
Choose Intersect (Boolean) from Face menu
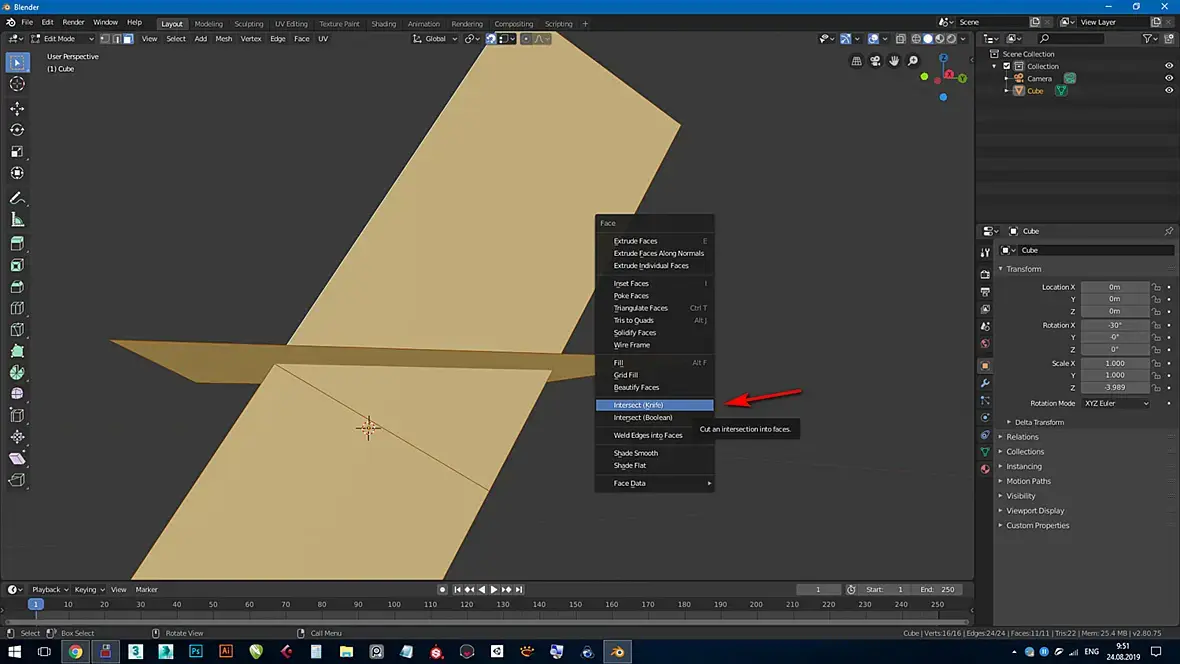click(x=643, y=418)
